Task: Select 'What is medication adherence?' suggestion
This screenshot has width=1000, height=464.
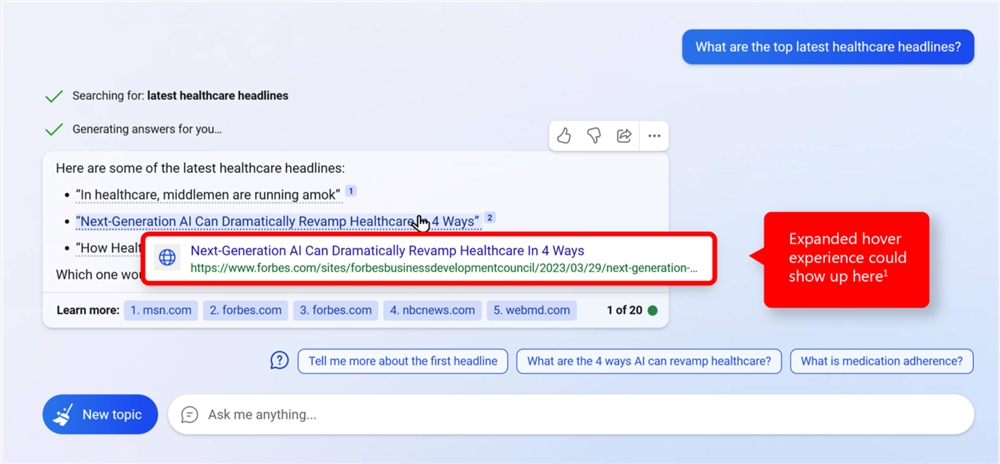Action: click(881, 361)
